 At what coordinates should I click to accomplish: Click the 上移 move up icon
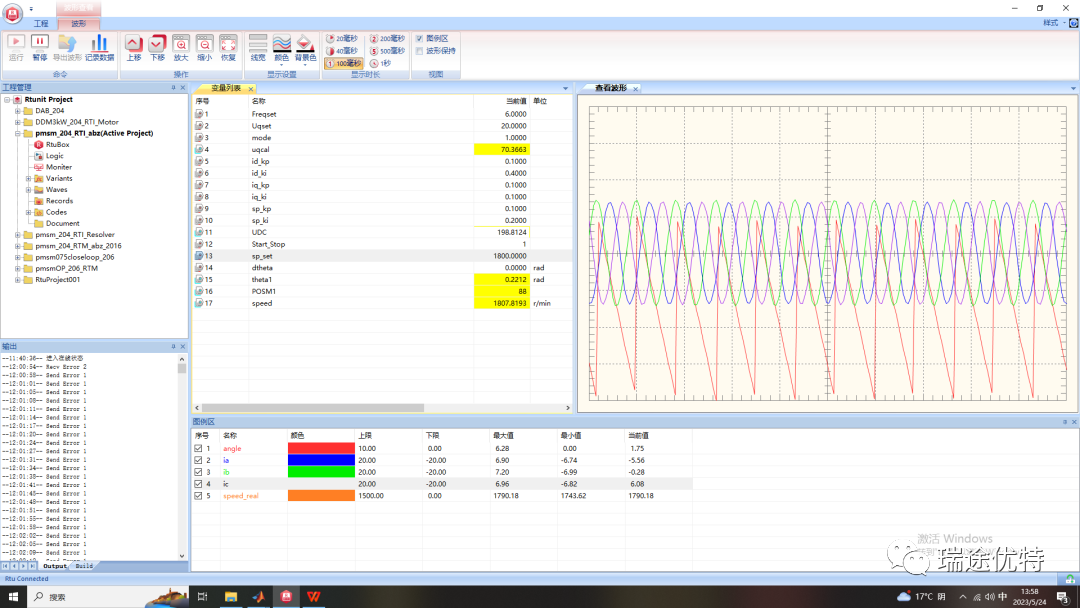[x=134, y=43]
